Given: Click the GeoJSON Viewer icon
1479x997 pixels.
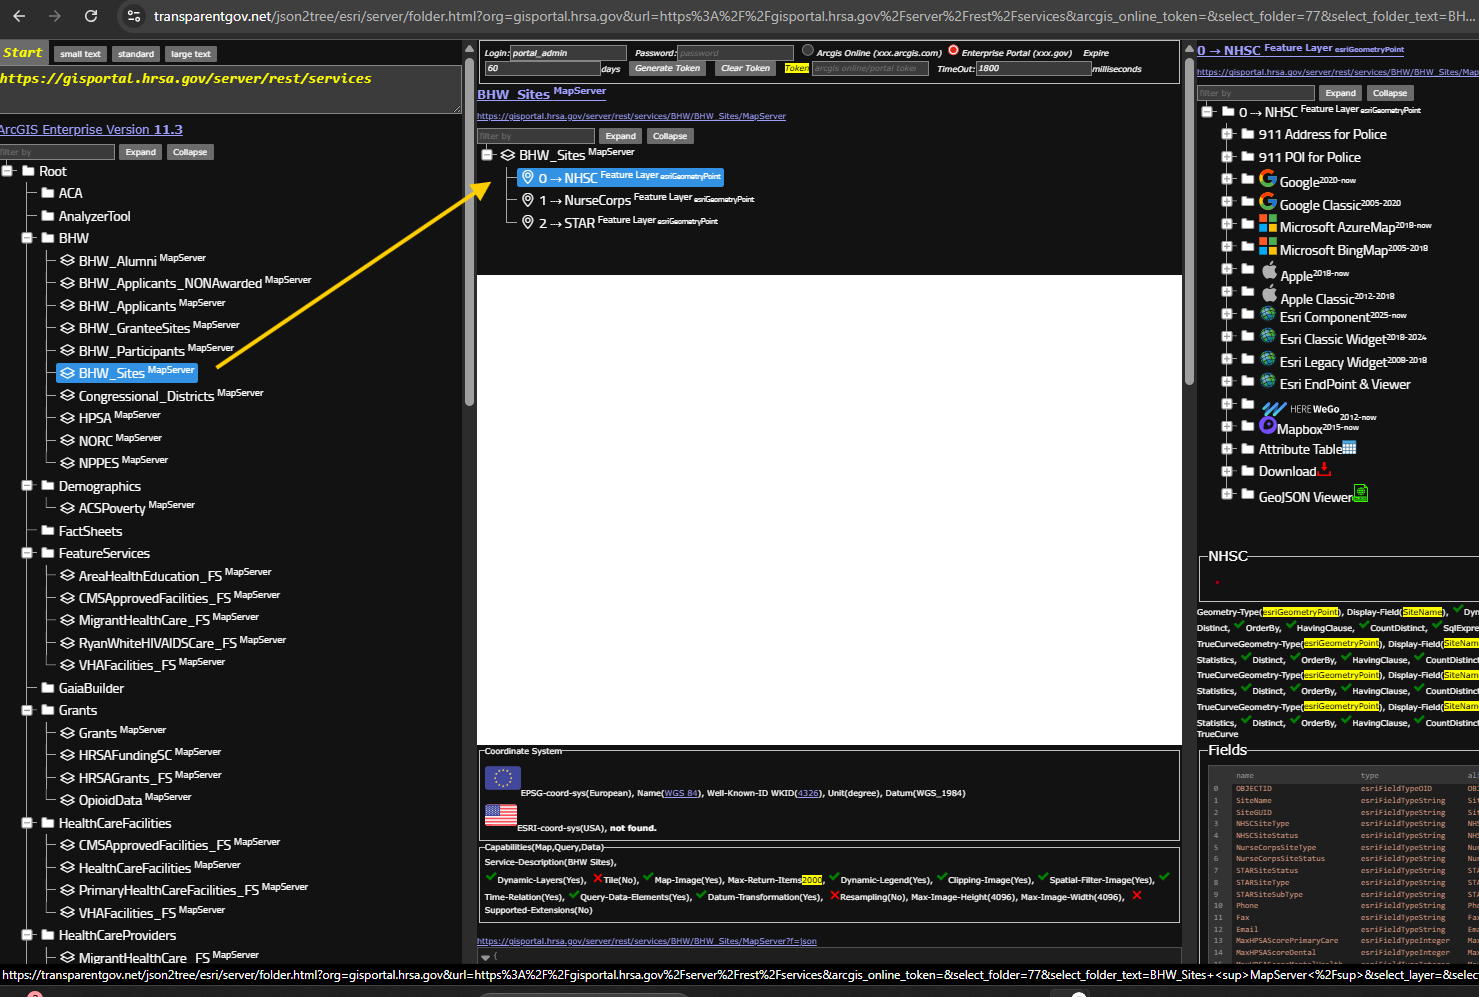Looking at the screenshot, I should coord(1360,493).
